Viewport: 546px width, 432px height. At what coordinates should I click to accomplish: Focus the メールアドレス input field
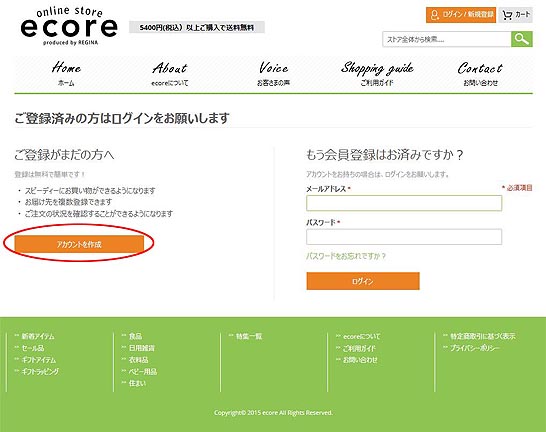coord(404,203)
